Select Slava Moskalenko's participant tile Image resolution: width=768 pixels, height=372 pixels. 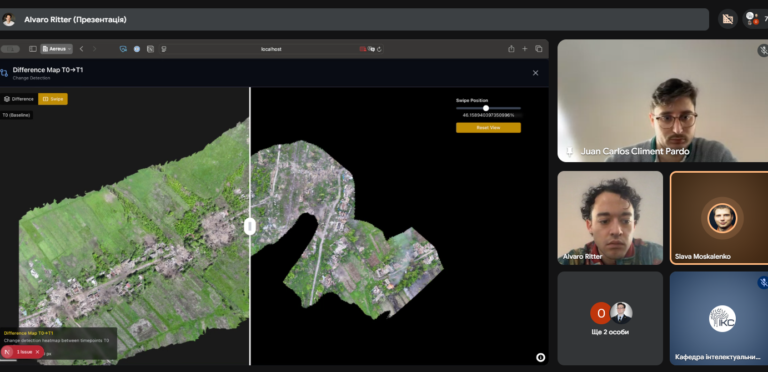click(719, 218)
